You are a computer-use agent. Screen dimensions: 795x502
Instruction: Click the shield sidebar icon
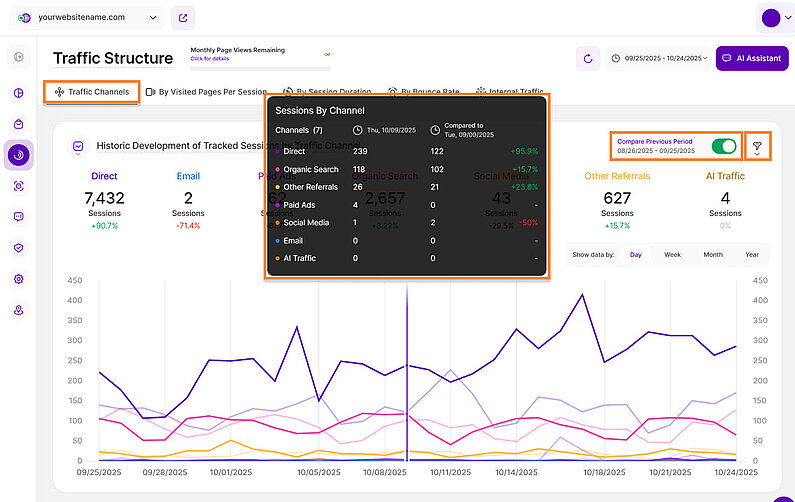19,247
